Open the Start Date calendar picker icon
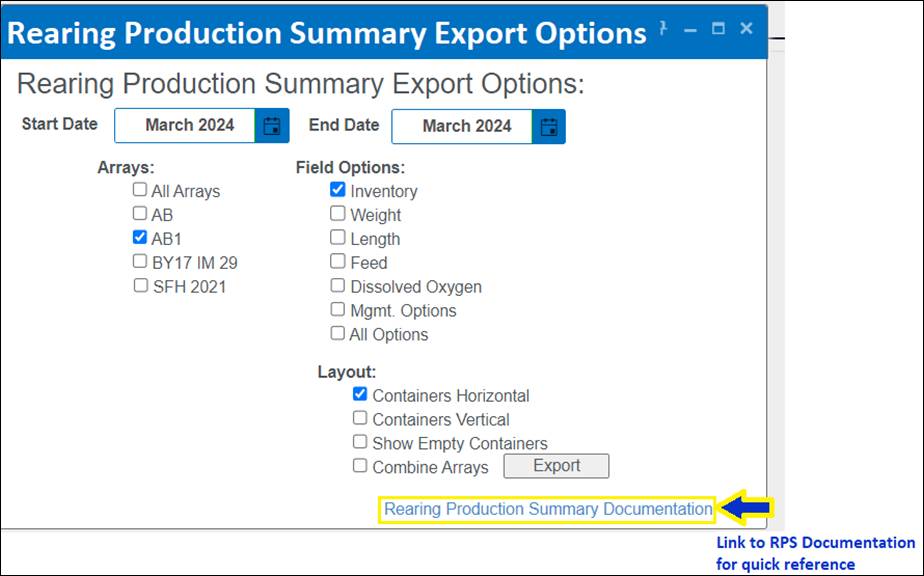The width and height of the screenshot is (924, 576). (272, 126)
